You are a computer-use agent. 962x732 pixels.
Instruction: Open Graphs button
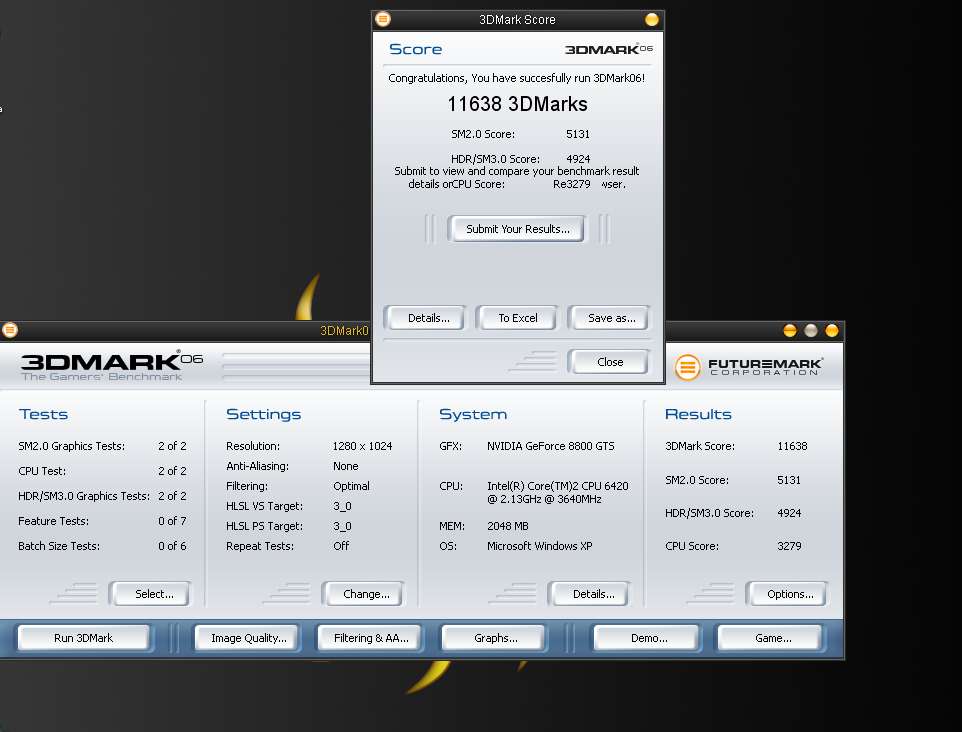pyautogui.click(x=495, y=638)
